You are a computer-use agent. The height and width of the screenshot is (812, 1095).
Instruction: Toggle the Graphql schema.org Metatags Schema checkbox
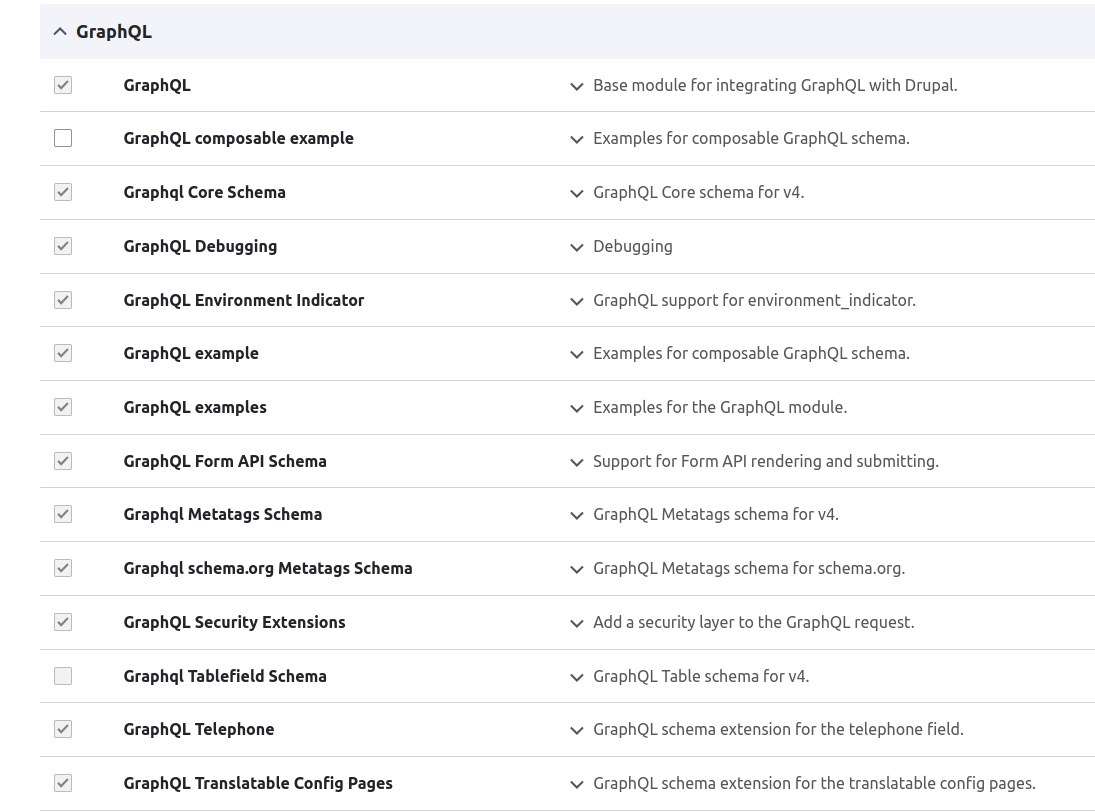[x=63, y=568]
